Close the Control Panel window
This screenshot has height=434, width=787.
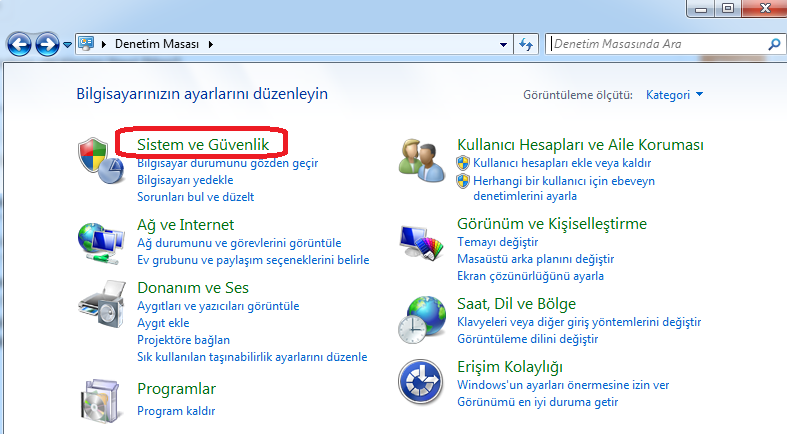(x=764, y=9)
